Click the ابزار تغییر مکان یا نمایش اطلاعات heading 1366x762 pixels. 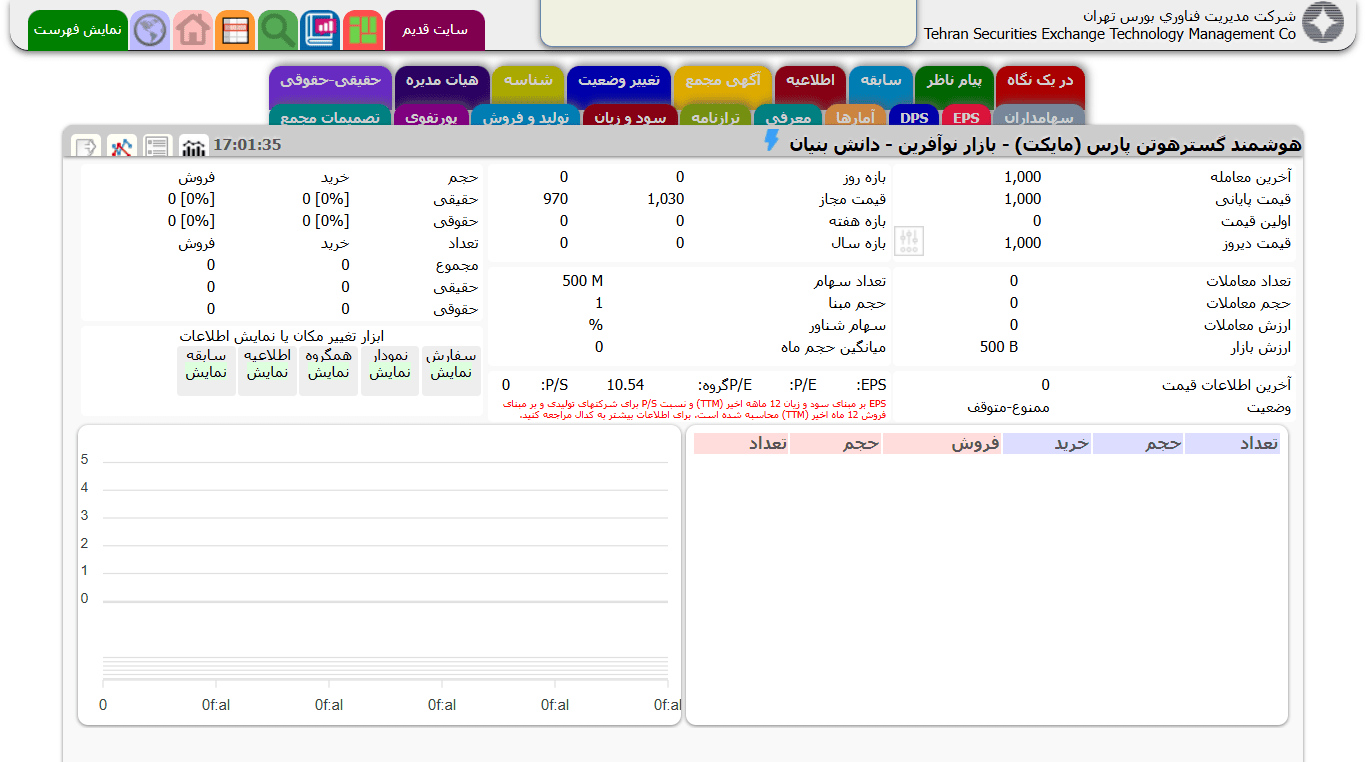click(x=282, y=336)
